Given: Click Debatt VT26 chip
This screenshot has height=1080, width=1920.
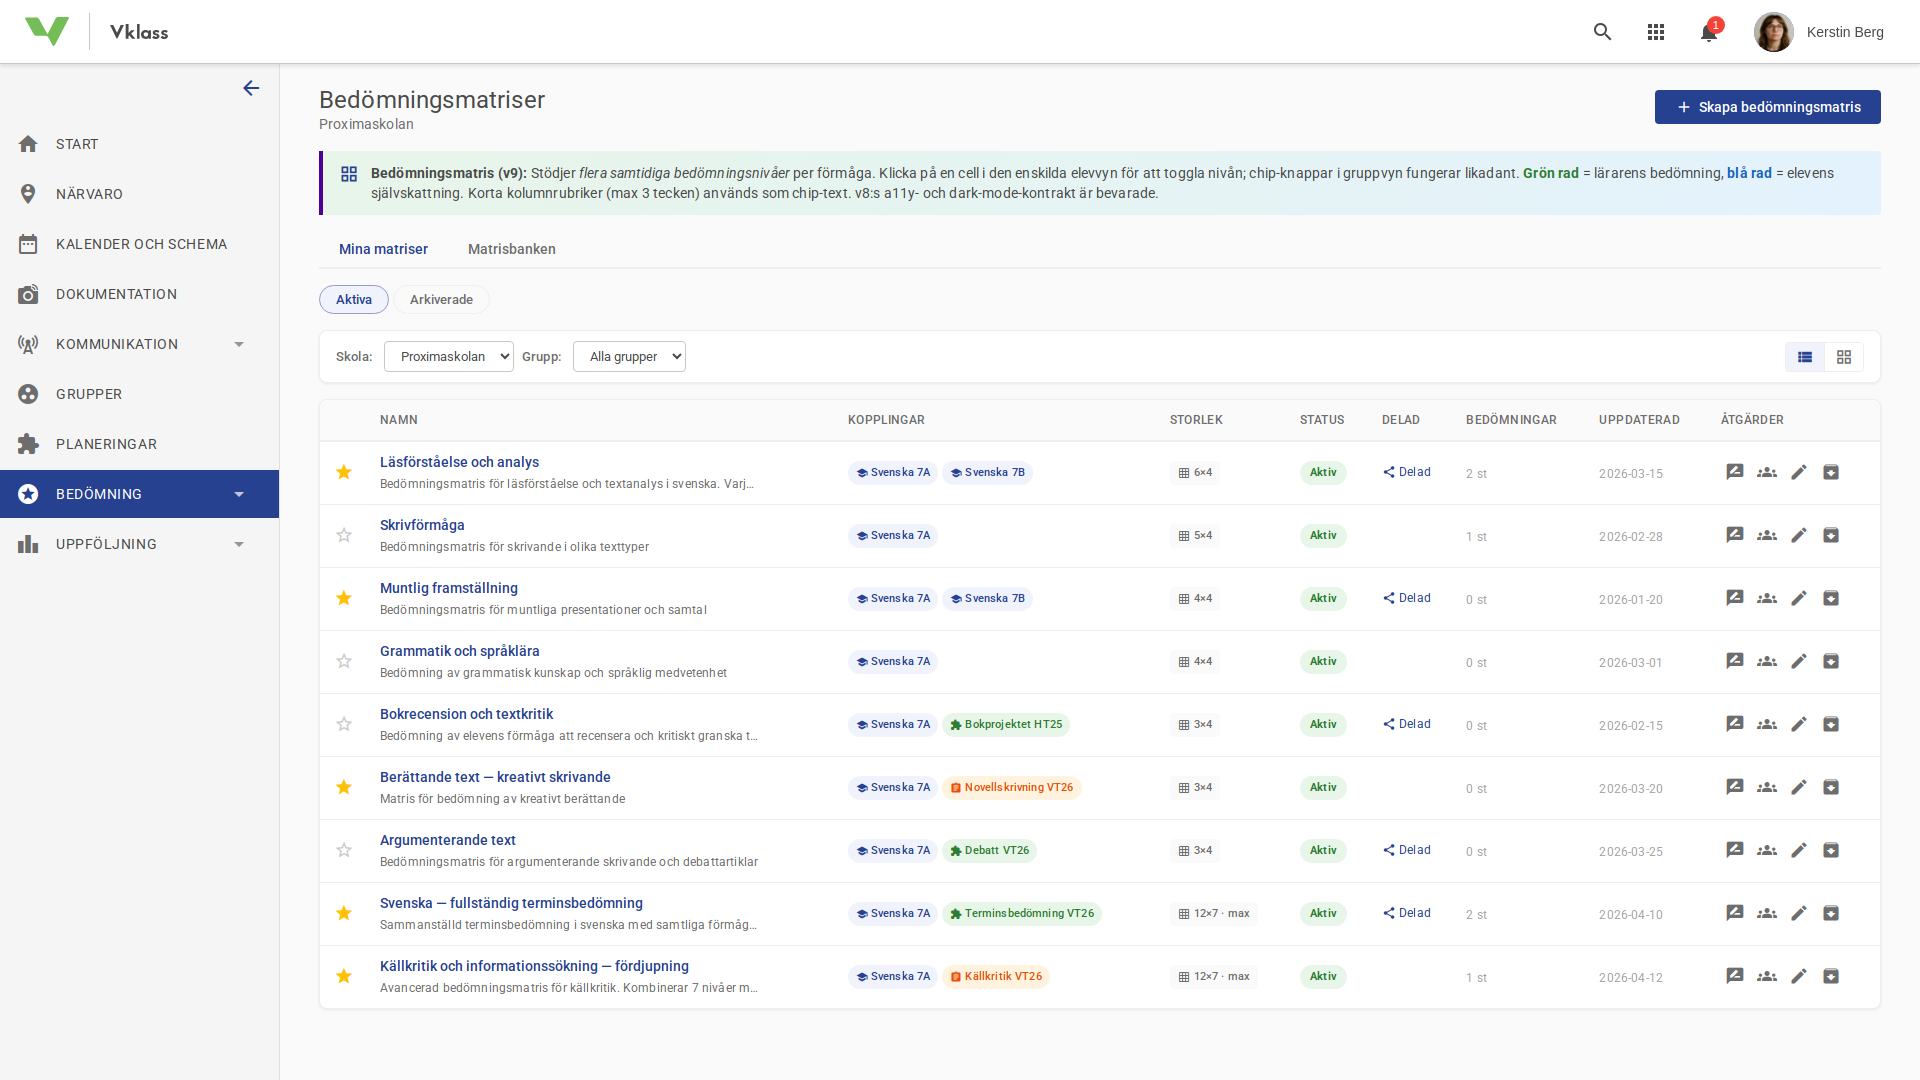Looking at the screenshot, I should coord(989,851).
